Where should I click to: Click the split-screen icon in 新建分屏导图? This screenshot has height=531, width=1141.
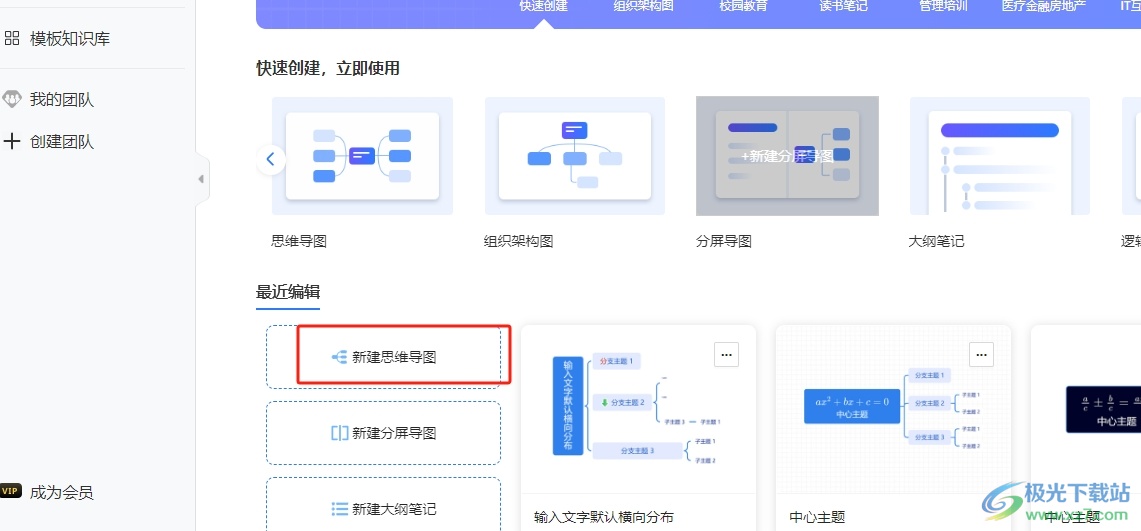(339, 433)
